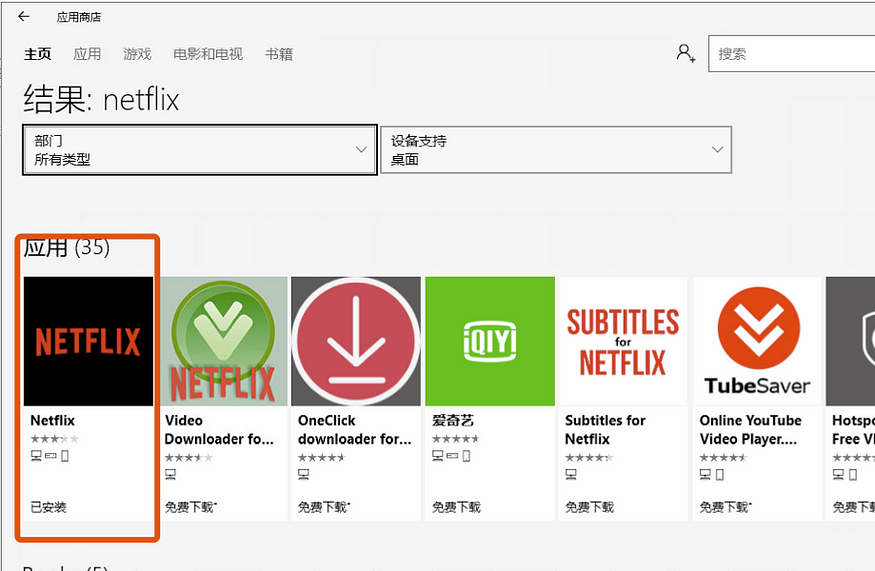Switch to the 主页 tab
Screen dimensions: 875x571
37,54
